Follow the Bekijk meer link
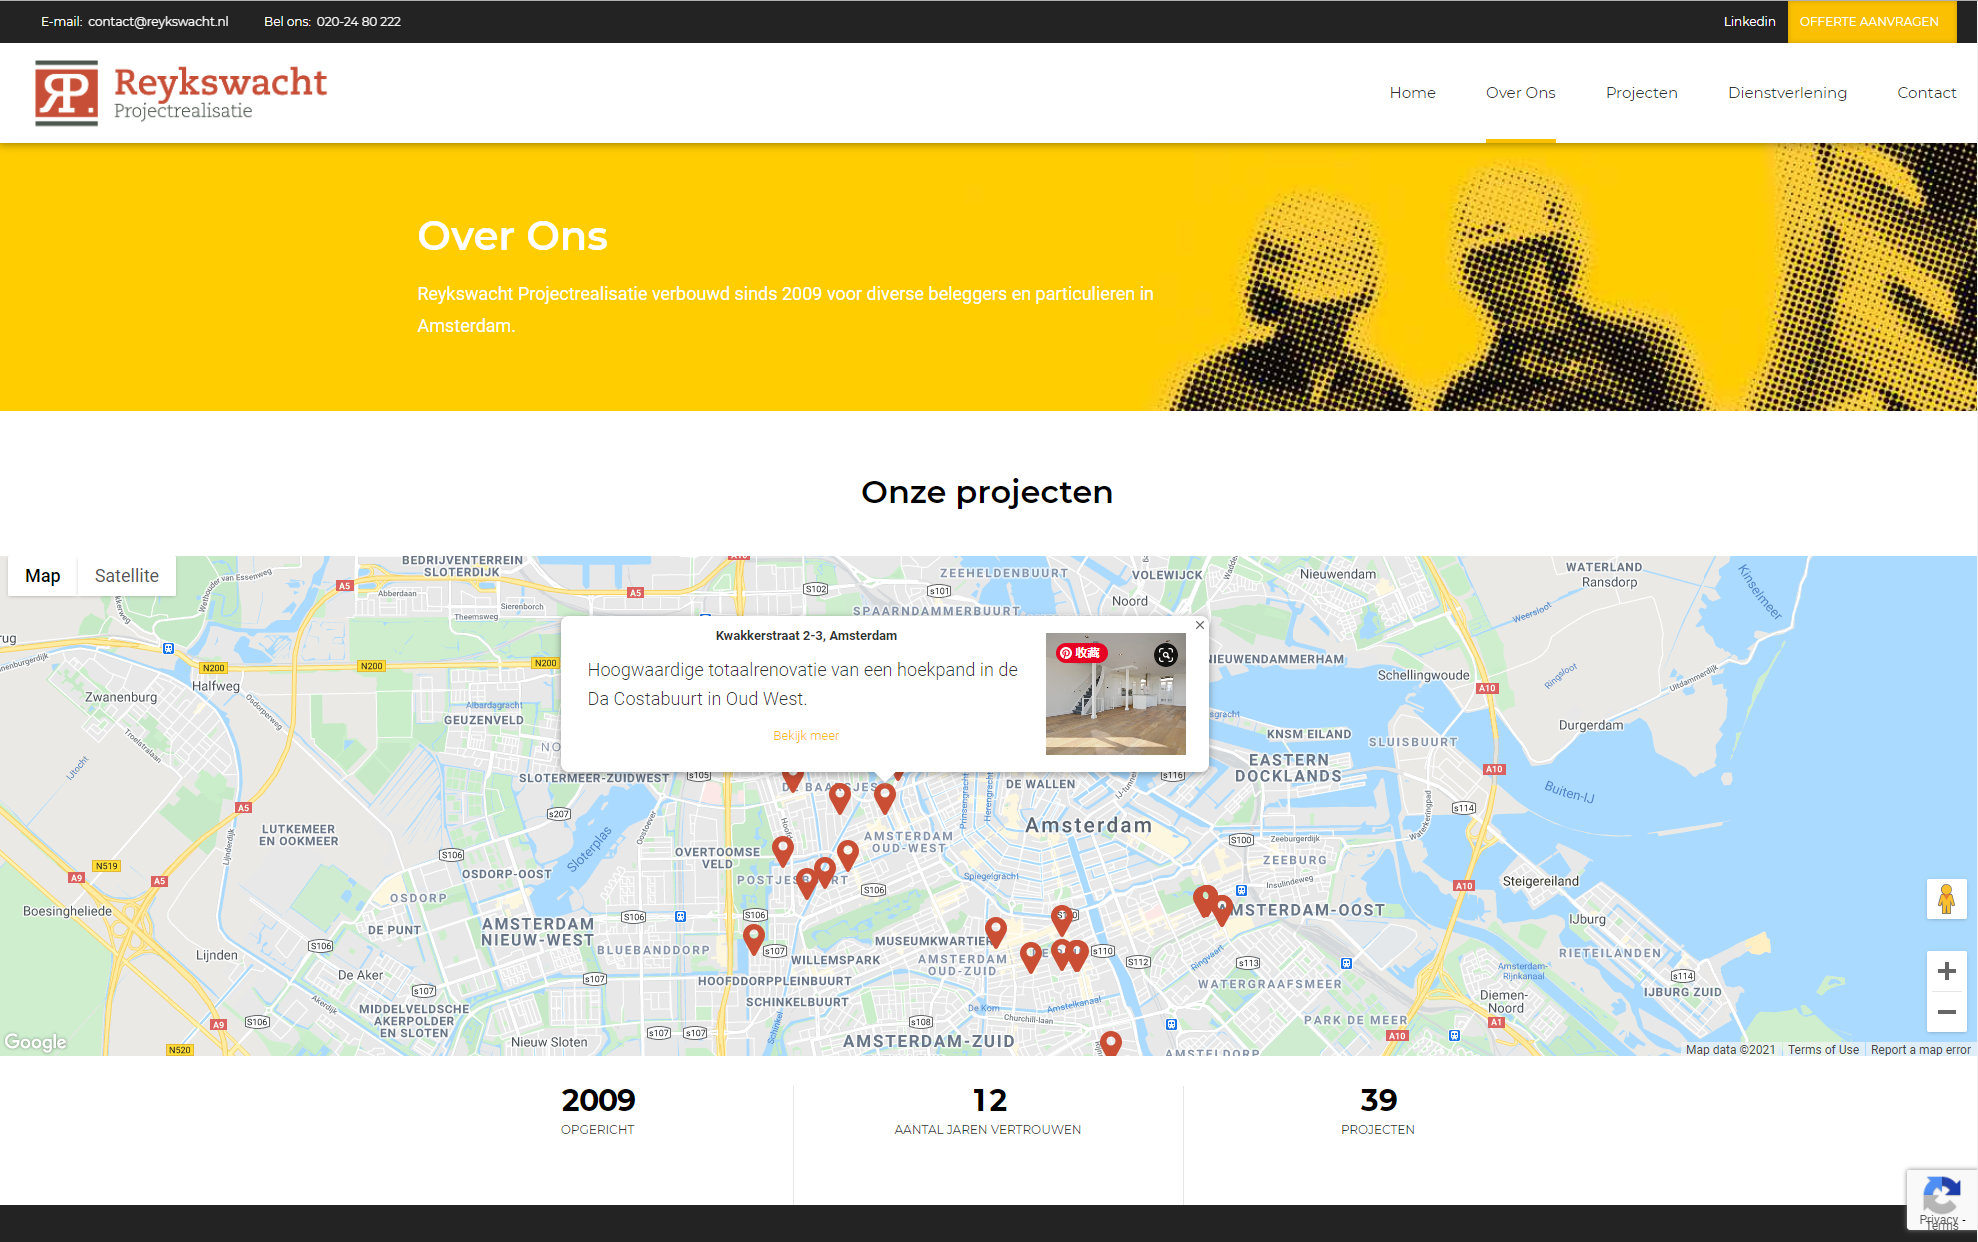 click(x=805, y=735)
